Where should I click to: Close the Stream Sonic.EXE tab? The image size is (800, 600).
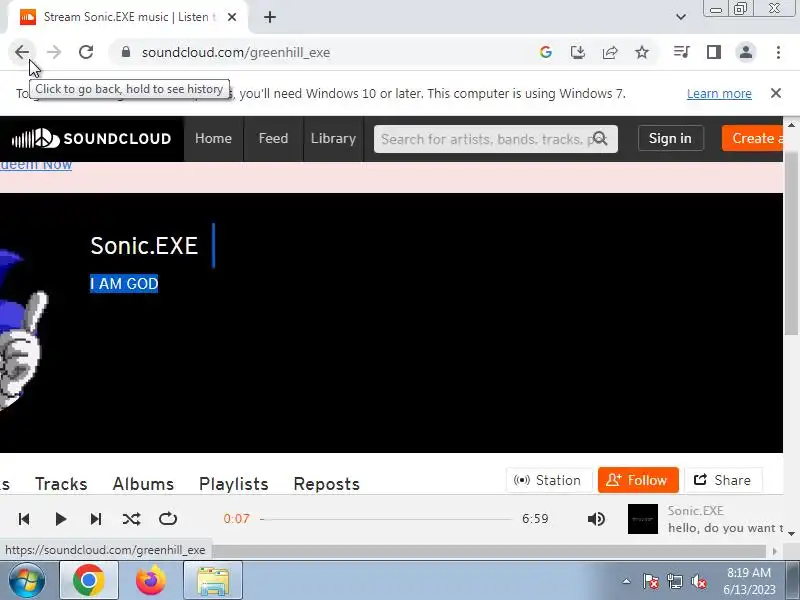[x=232, y=17]
